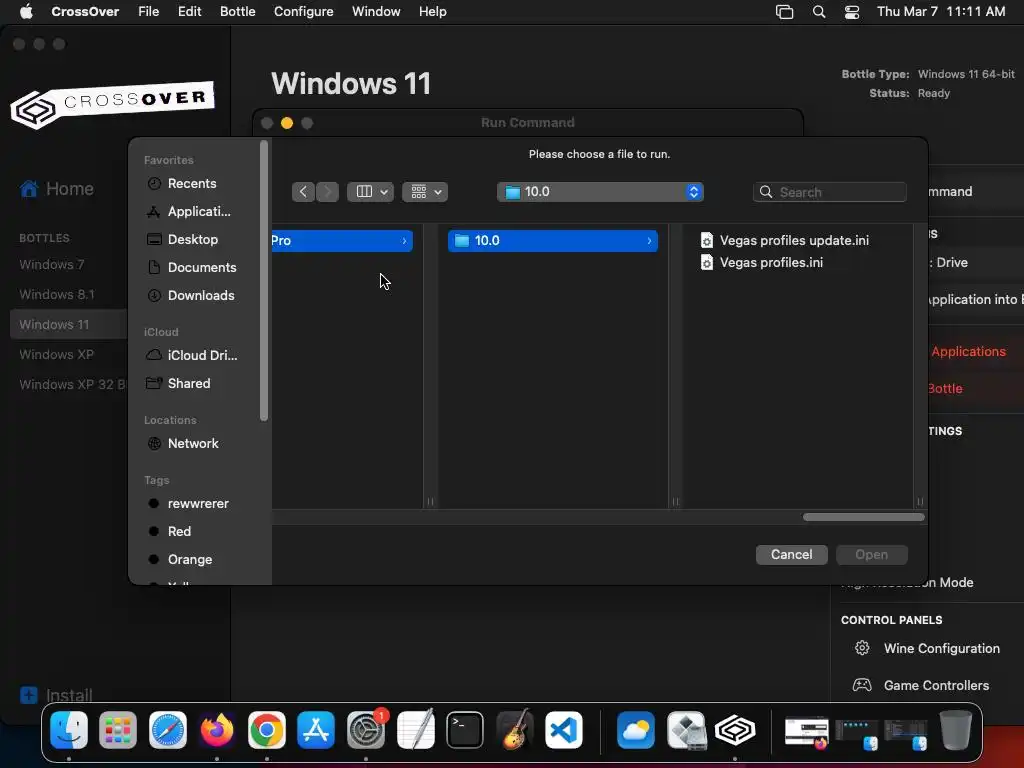The height and width of the screenshot is (768, 1024).
Task: Open the Edit menu
Action: [189, 12]
